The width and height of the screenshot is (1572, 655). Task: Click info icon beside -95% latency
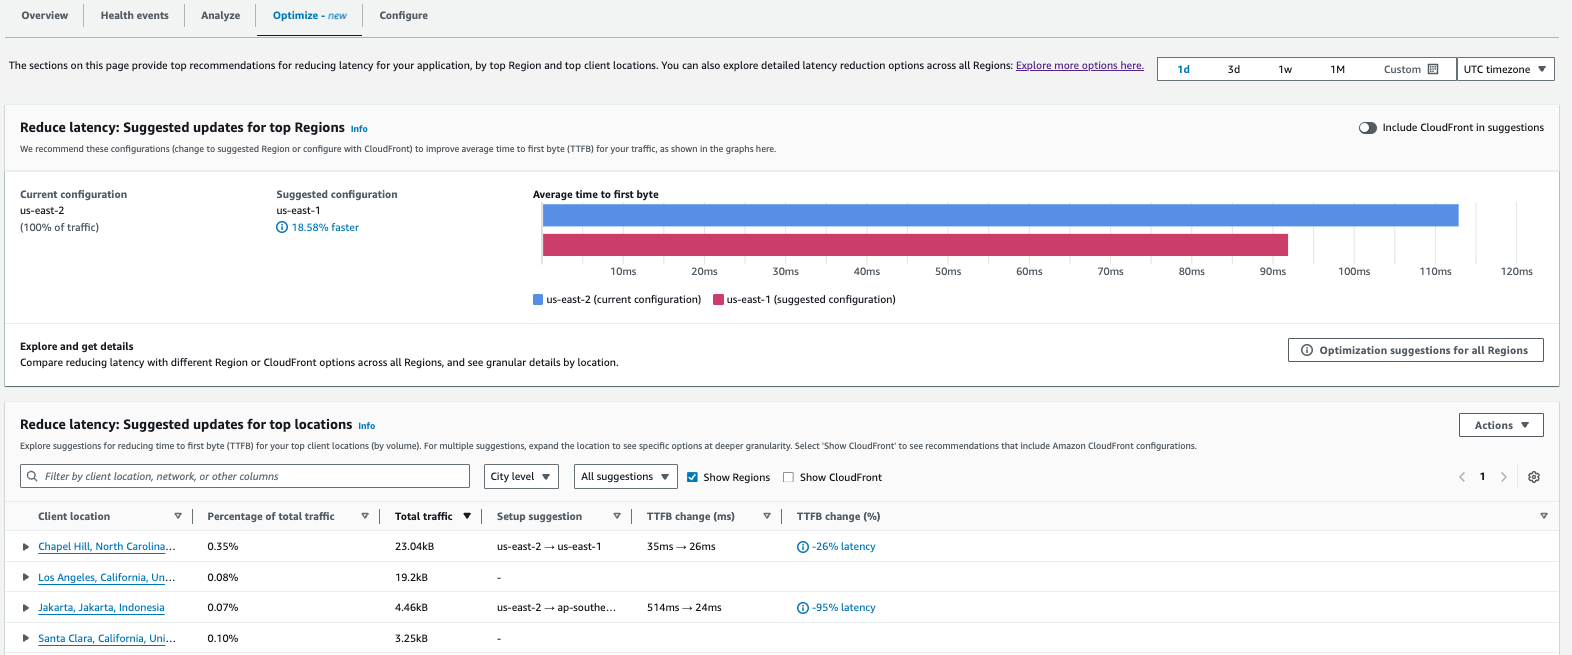[803, 608]
